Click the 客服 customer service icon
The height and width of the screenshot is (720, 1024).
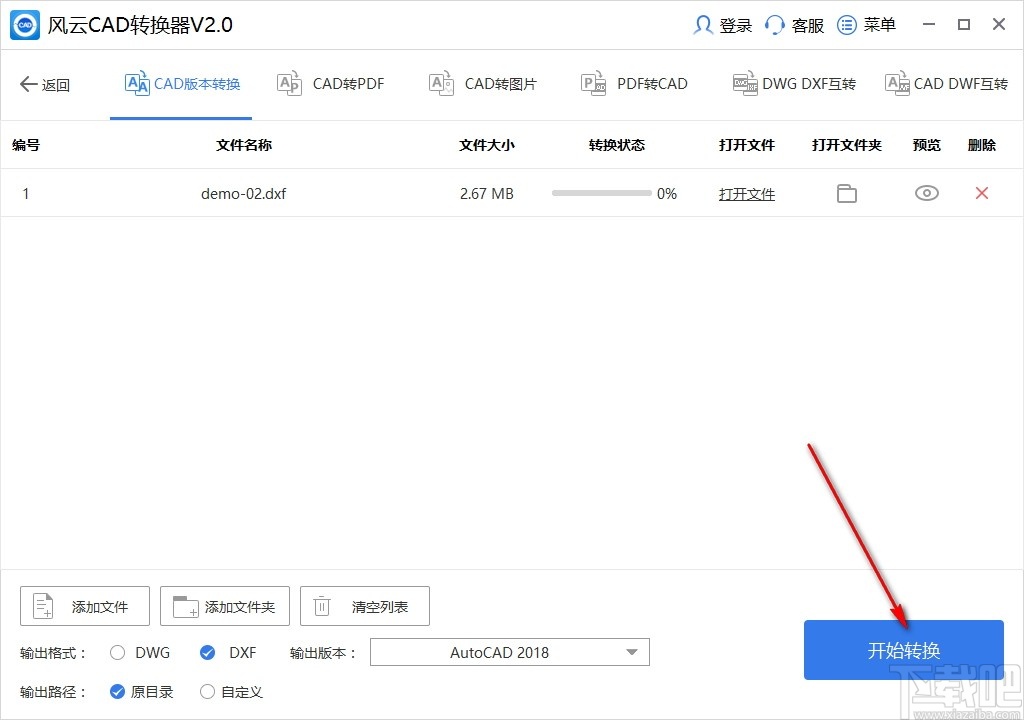(x=775, y=24)
